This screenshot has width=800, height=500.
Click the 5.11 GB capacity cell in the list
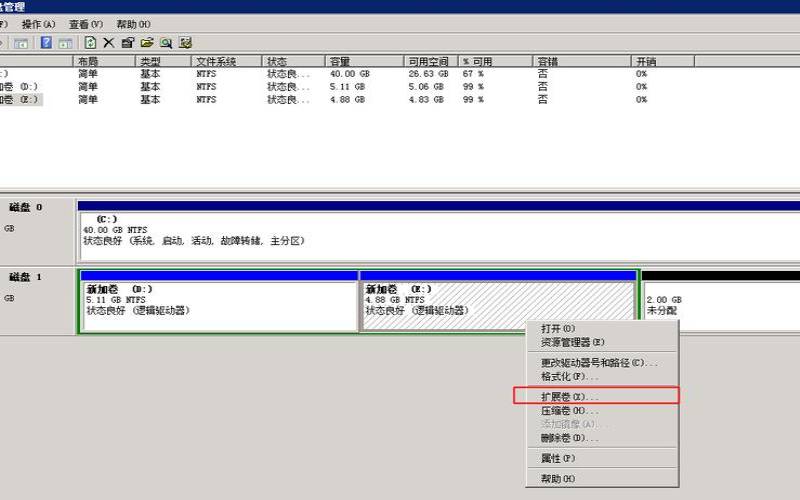(347, 87)
